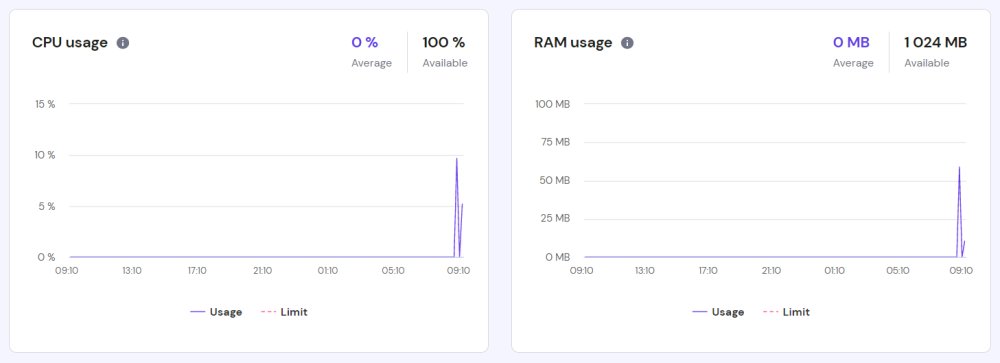Viewport: 1000px width, 363px height.
Task: Click the 13:10 time label in RAM chart
Action: click(x=645, y=270)
